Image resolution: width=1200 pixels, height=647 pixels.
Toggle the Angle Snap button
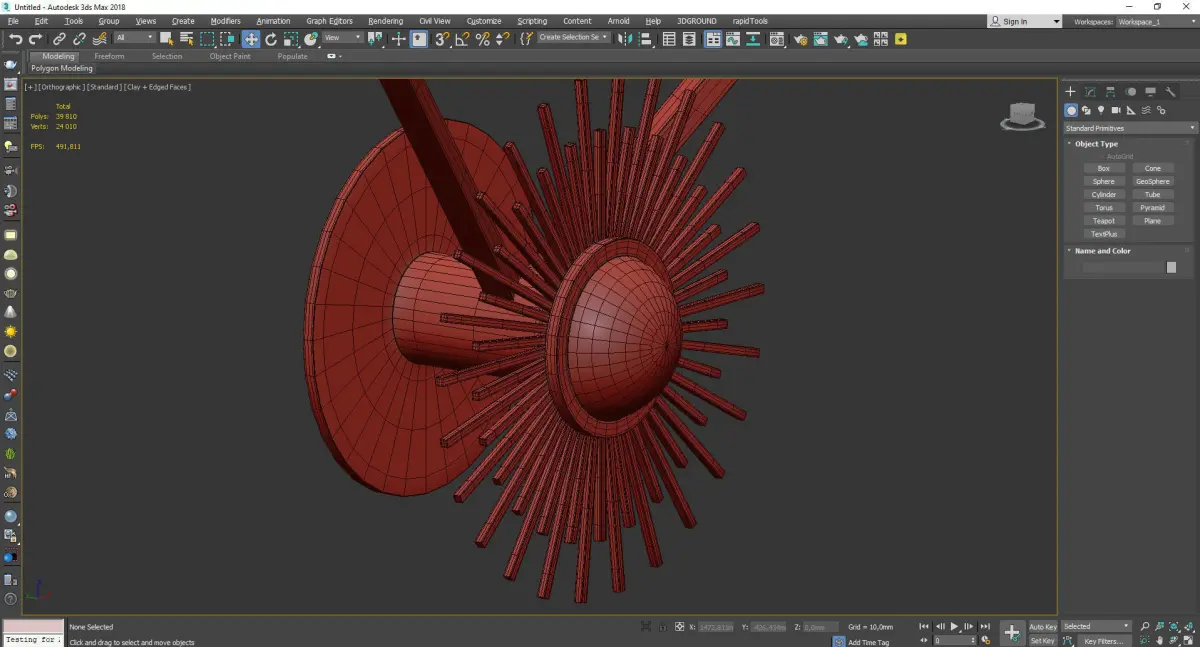[462, 39]
